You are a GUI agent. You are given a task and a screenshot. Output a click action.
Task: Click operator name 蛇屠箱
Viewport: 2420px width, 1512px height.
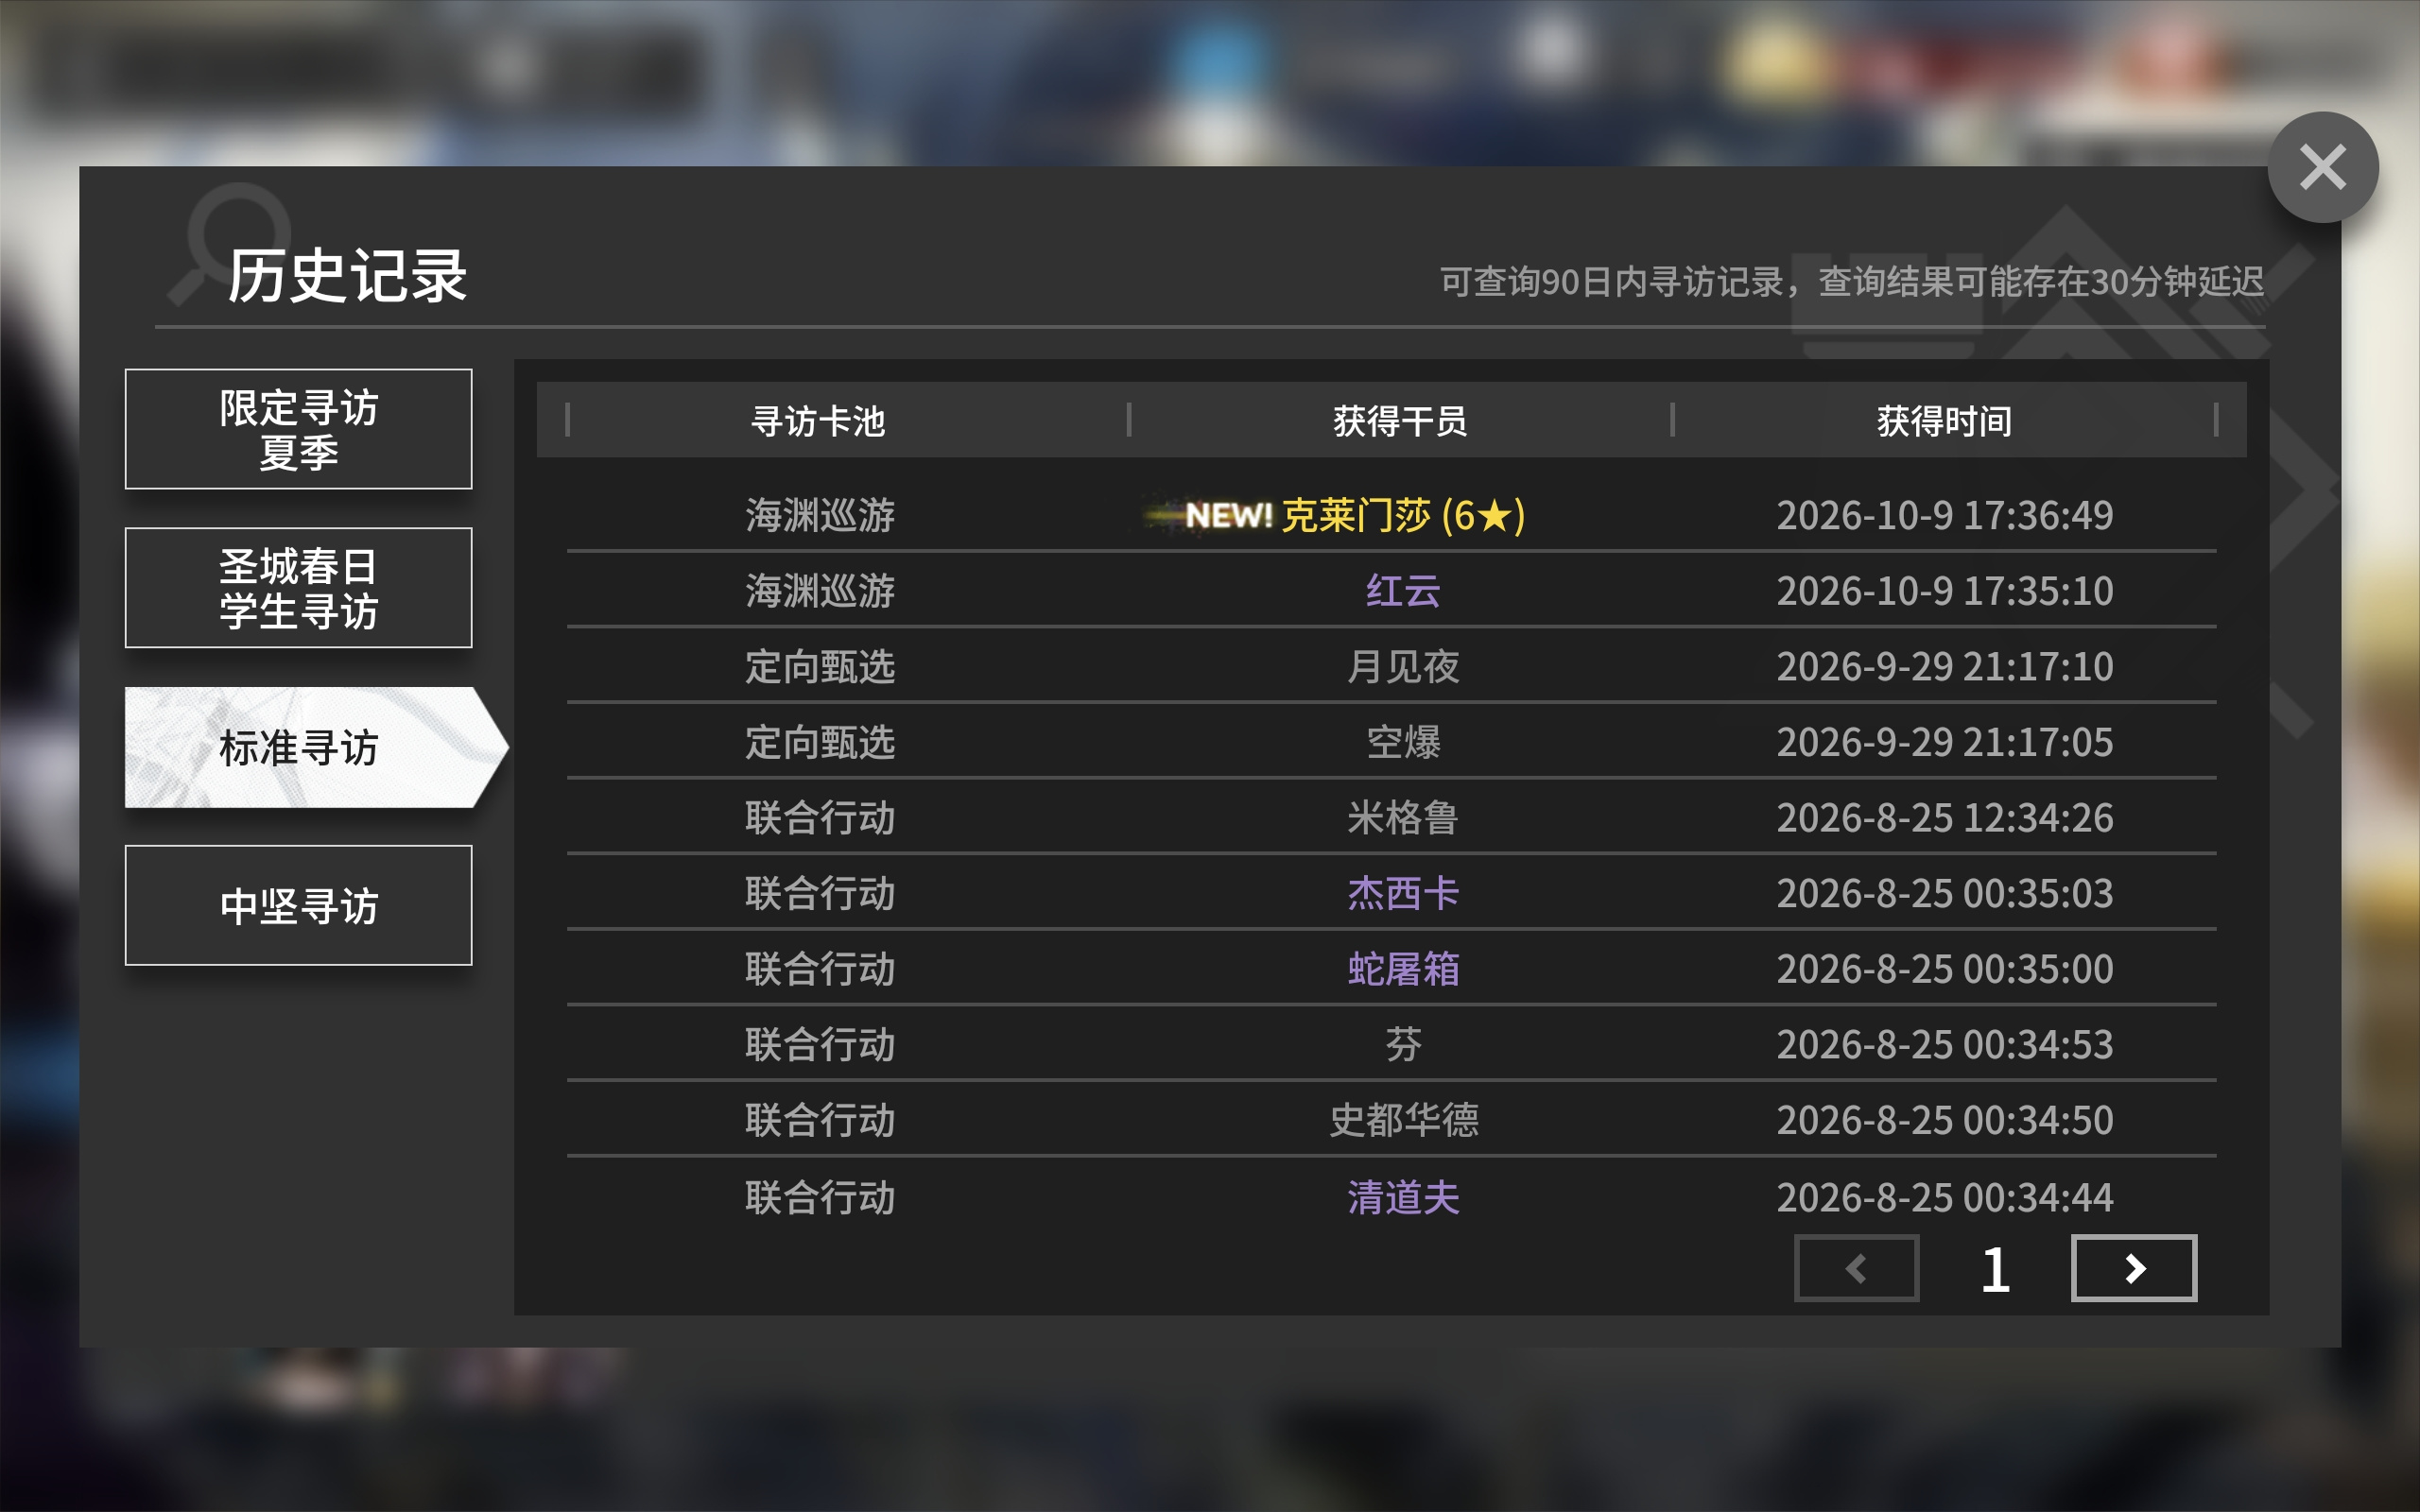[1403, 969]
